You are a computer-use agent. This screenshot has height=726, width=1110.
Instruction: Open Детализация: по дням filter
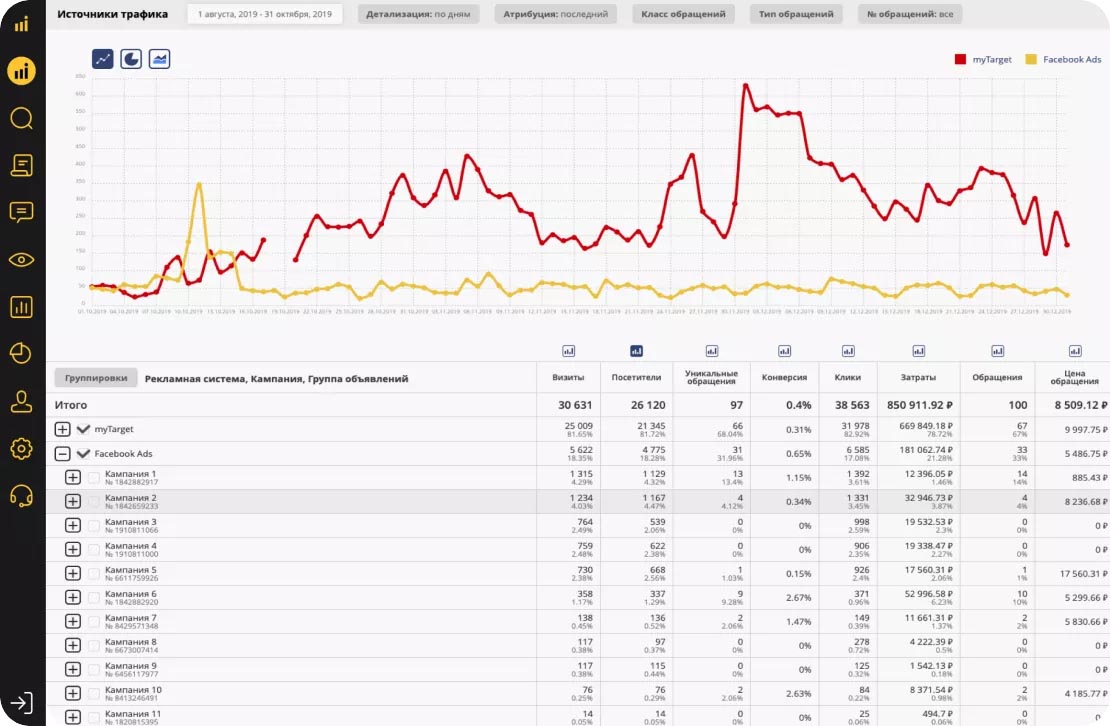pyautogui.click(x=418, y=14)
